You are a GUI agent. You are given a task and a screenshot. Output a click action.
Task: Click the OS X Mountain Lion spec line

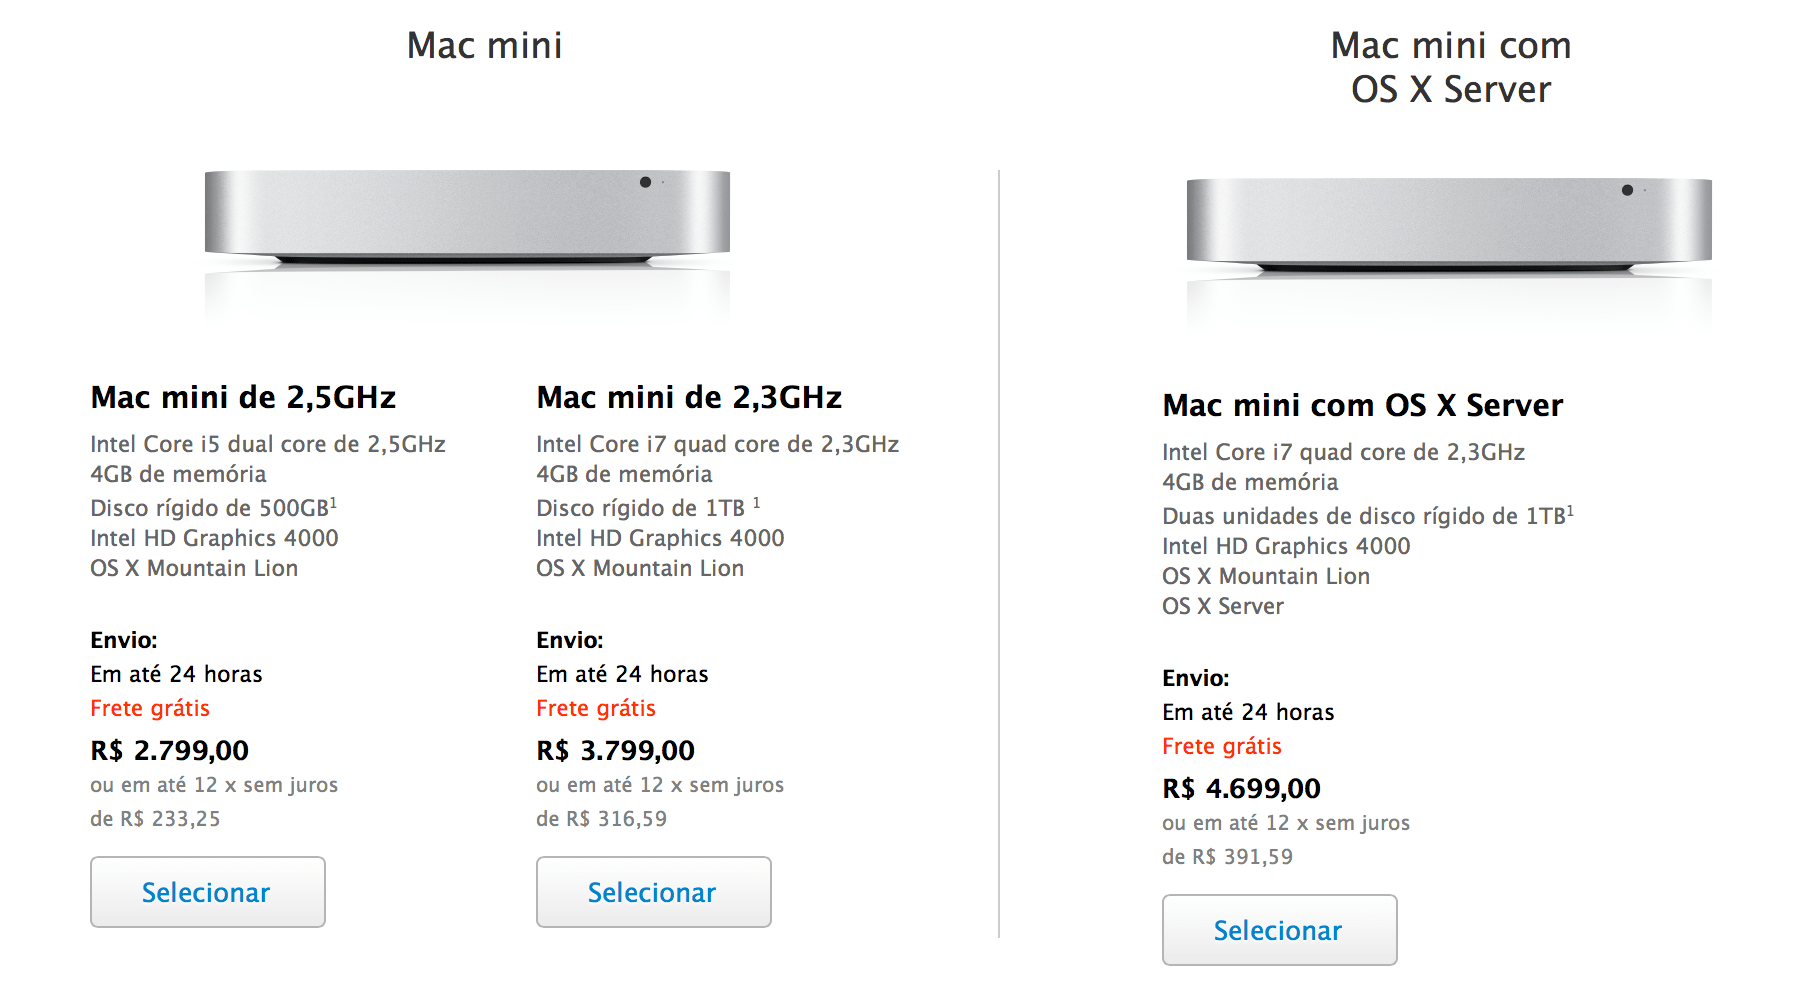[194, 568]
